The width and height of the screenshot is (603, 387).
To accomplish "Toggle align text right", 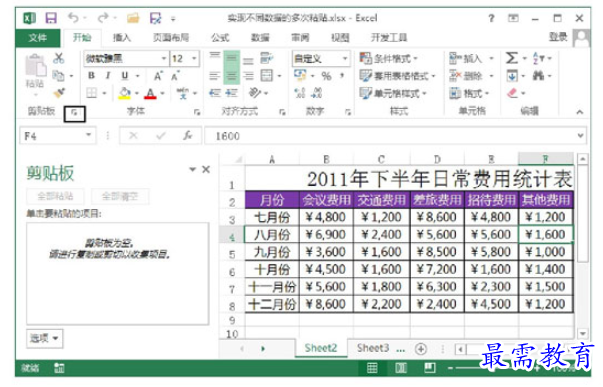I will pyautogui.click(x=249, y=76).
